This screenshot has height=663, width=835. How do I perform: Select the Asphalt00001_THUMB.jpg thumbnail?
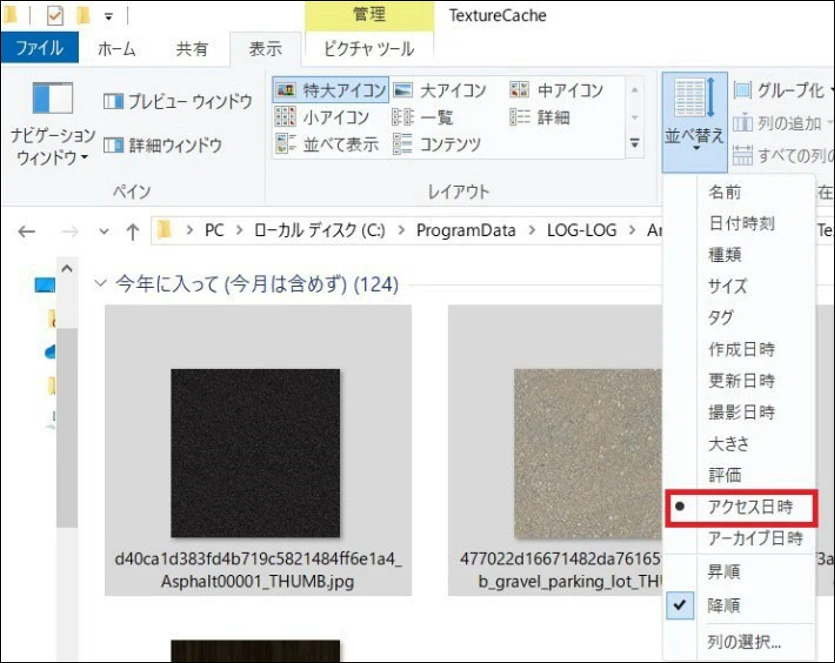tap(255, 453)
